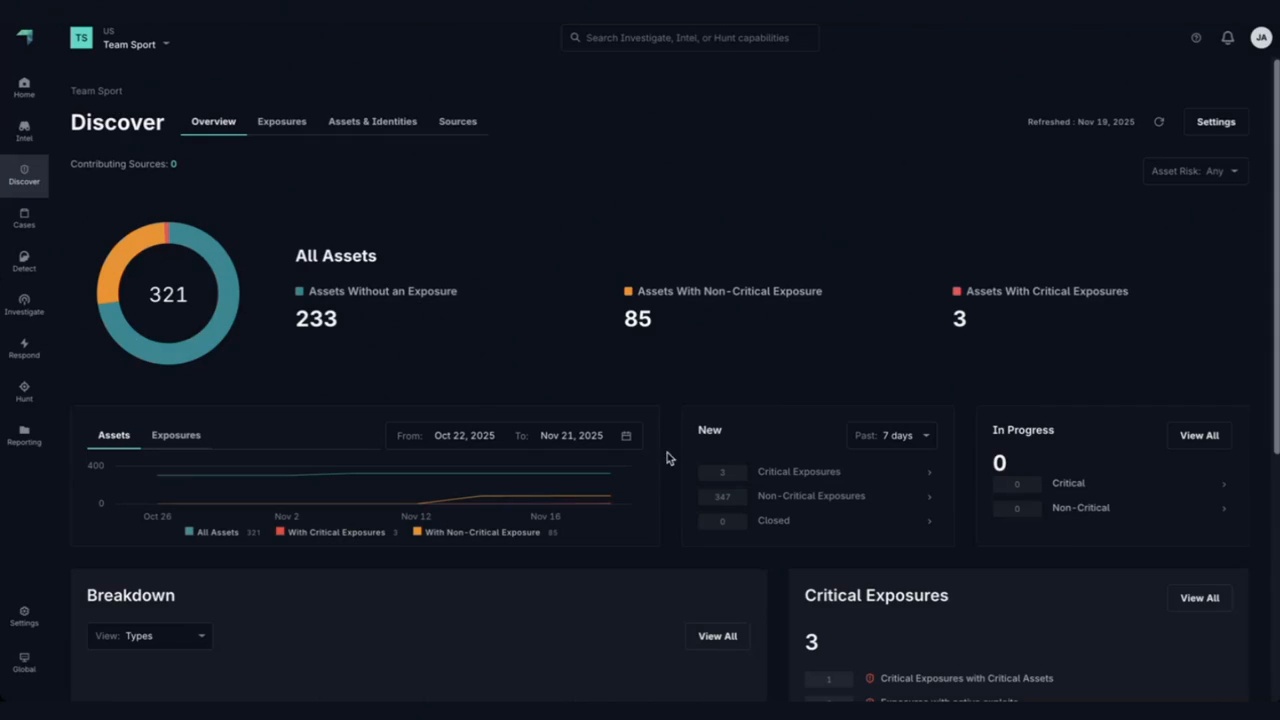The height and width of the screenshot is (720, 1280).
Task: Click the search magnifier icon
Action: click(x=575, y=38)
